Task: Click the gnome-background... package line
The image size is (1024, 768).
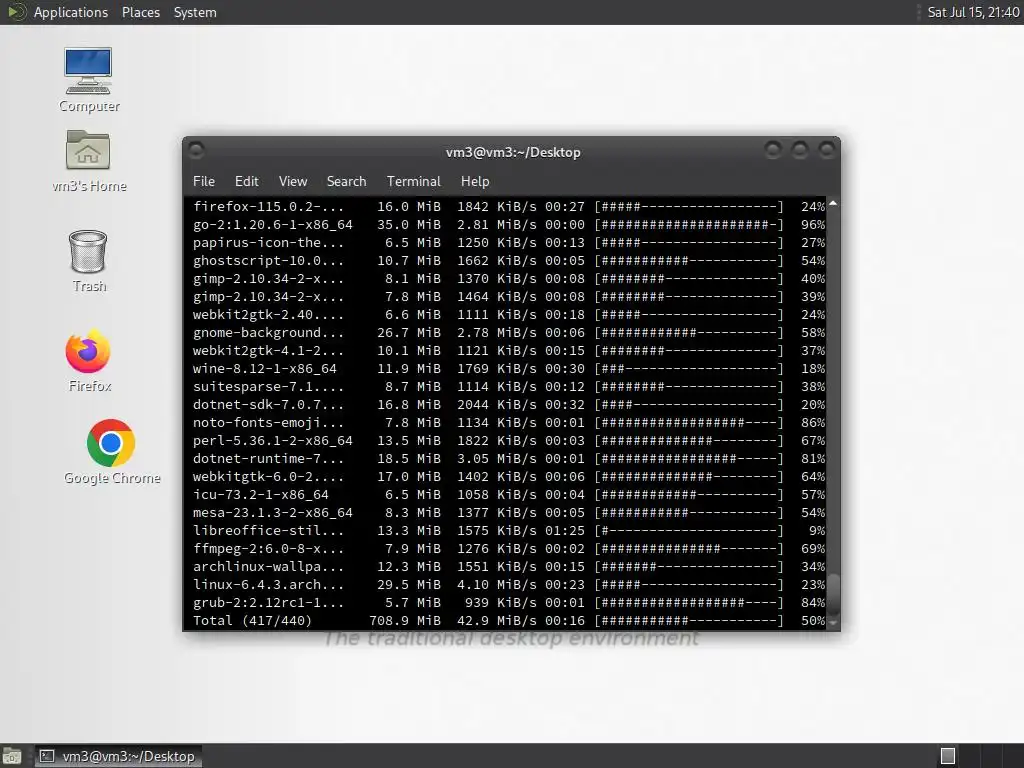Action: 509,332
